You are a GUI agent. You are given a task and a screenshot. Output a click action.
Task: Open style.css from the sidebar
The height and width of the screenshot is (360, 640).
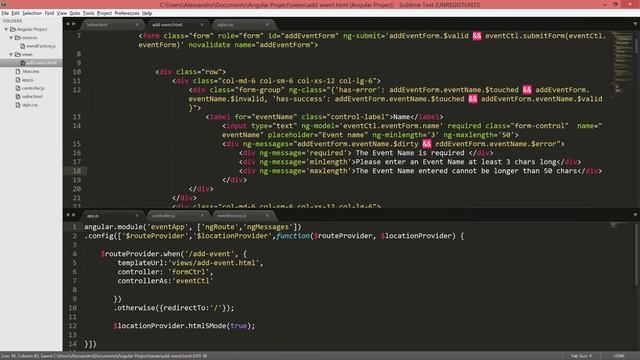click(x=29, y=105)
